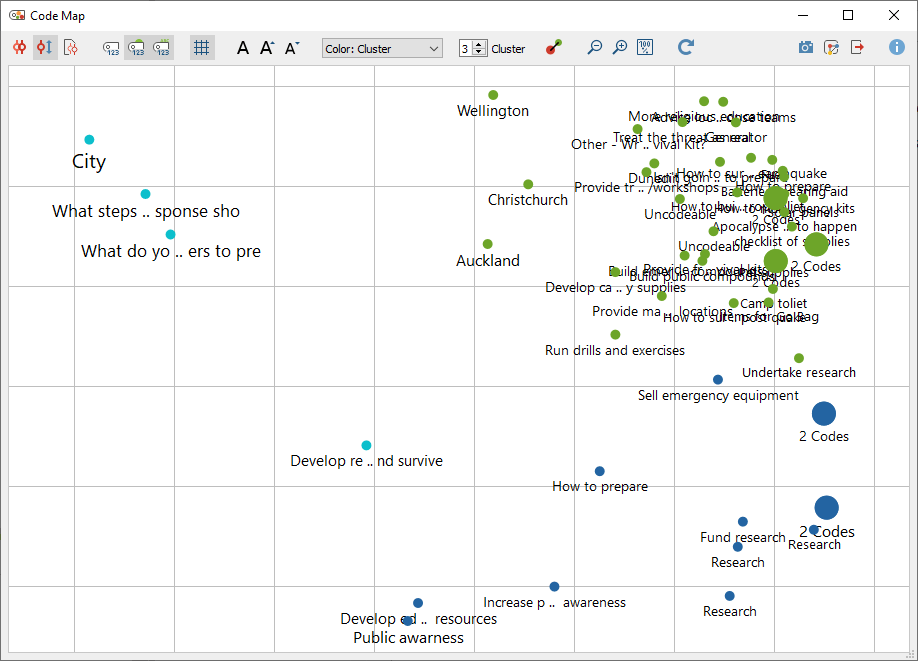This screenshot has width=918, height=661.
Task: Click the plain tag 123 frequency icon
Action: point(111,48)
